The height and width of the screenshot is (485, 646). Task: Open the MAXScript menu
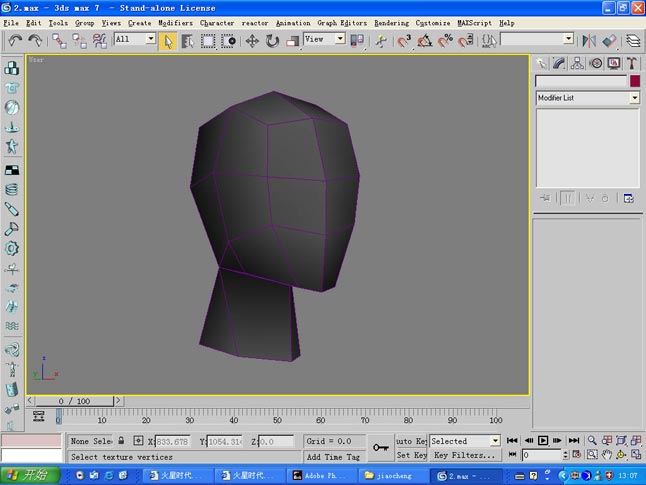click(474, 23)
